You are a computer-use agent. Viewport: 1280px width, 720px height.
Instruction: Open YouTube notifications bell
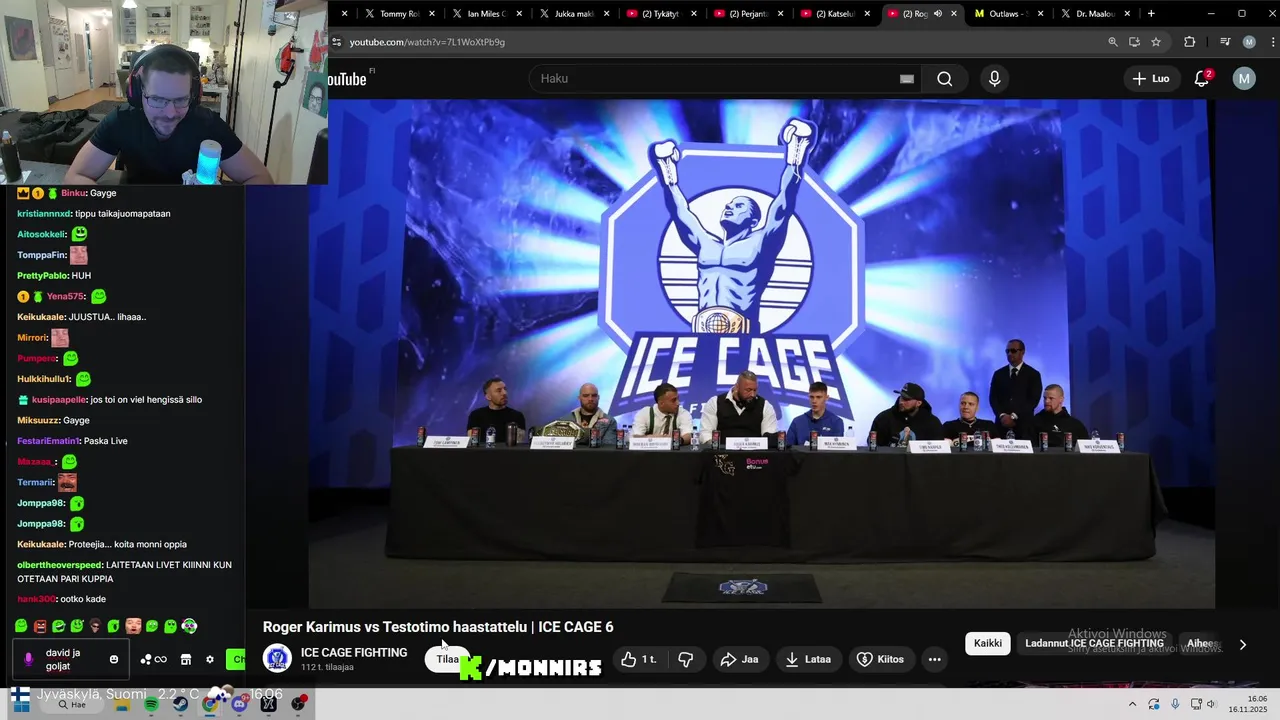click(1202, 79)
